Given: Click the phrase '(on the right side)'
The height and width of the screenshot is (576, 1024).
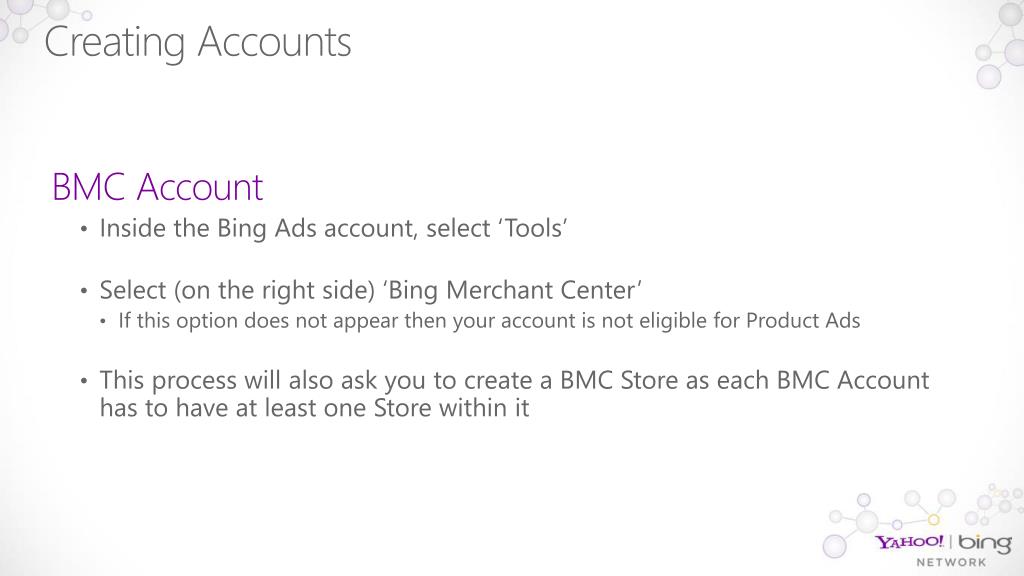Looking at the screenshot, I should [x=272, y=290].
